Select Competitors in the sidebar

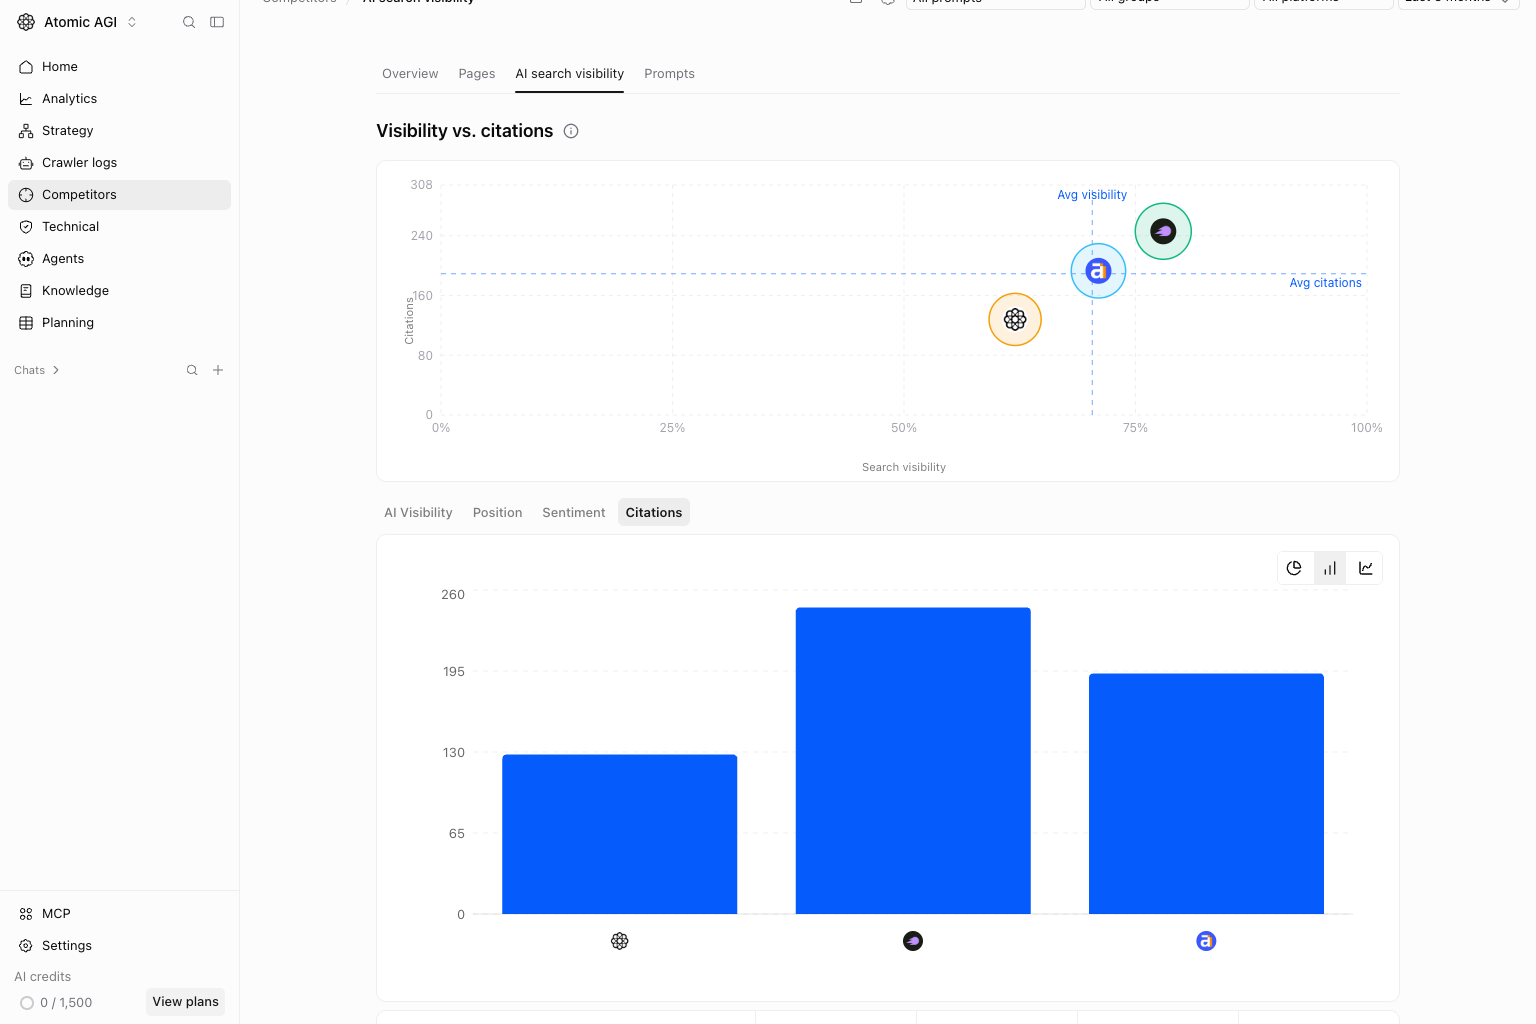(119, 195)
